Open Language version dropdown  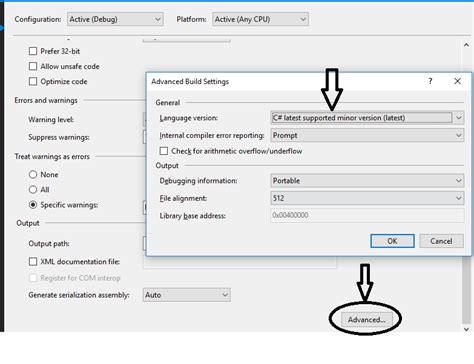pos(367,118)
